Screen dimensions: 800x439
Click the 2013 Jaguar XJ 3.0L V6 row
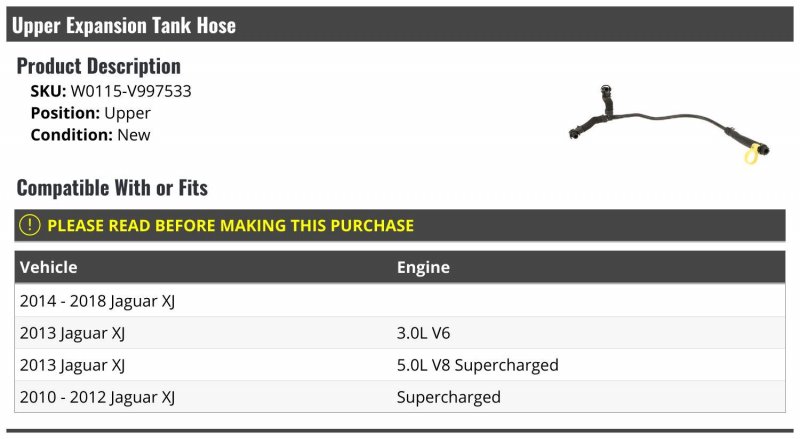tap(400, 333)
